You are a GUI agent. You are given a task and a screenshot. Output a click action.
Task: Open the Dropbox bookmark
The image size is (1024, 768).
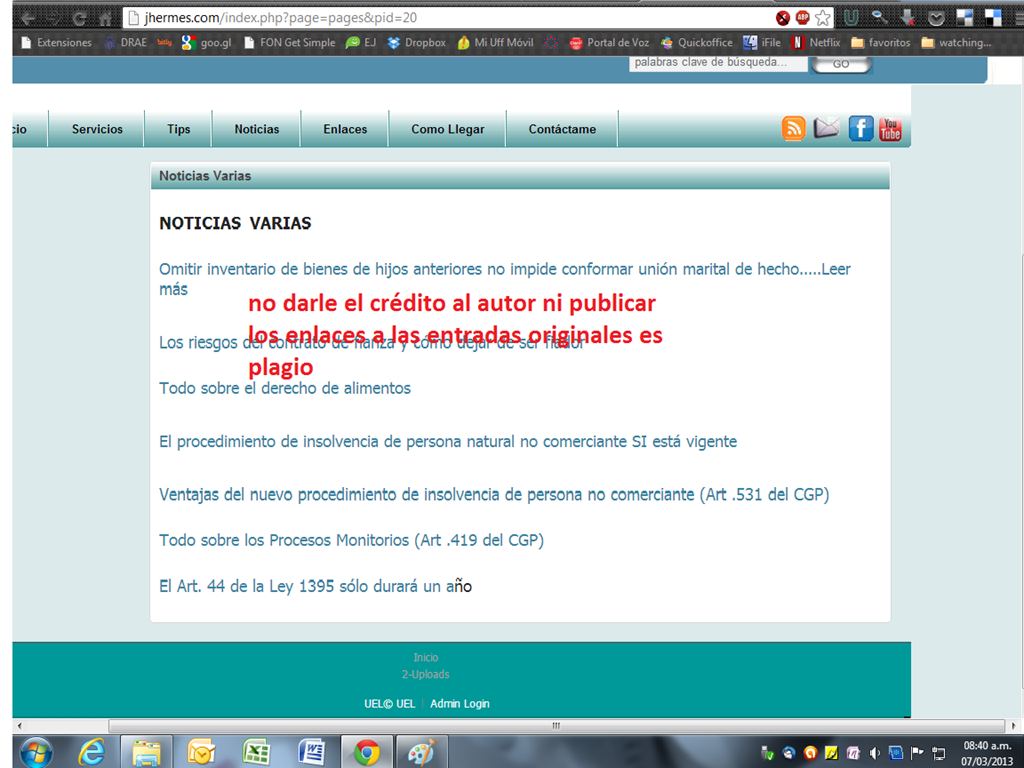pos(416,43)
